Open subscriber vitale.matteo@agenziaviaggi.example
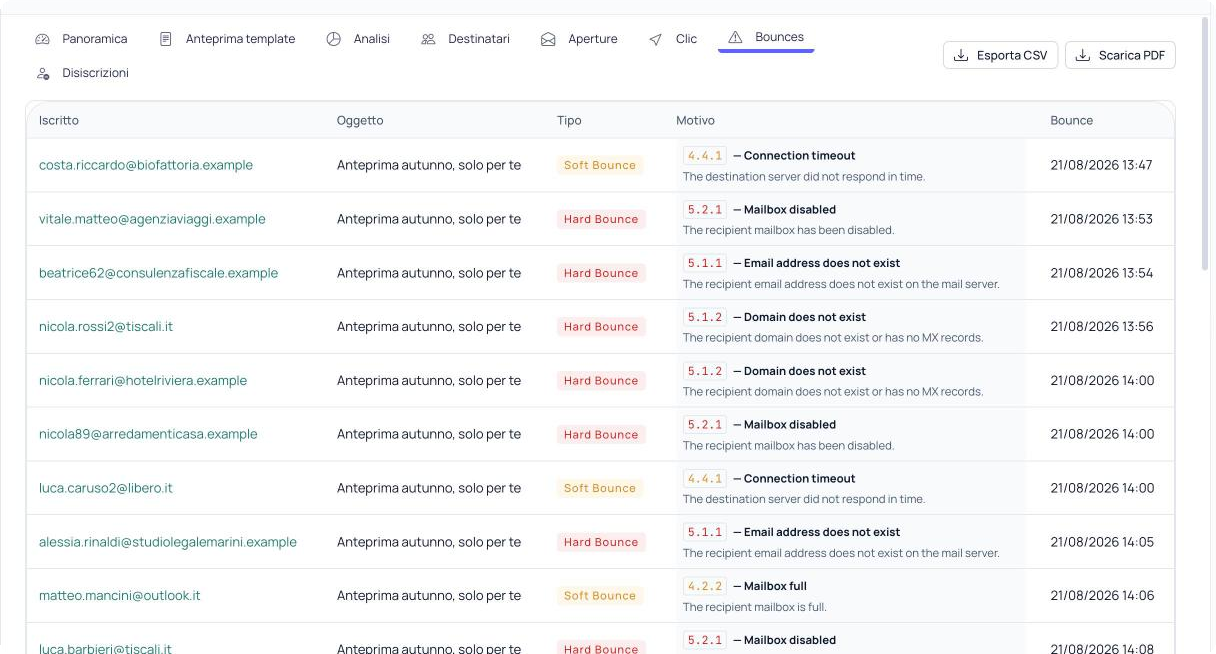Viewport: 1216px width, 654px height. click(x=152, y=219)
